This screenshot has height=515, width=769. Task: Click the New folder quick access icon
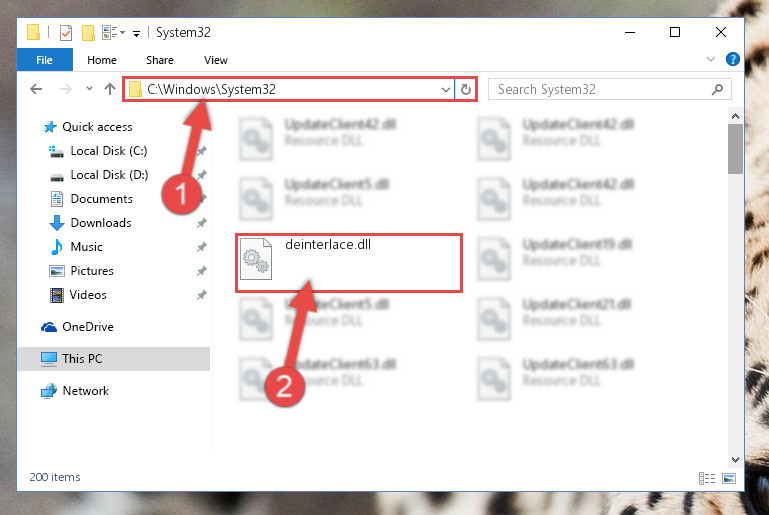click(88, 33)
